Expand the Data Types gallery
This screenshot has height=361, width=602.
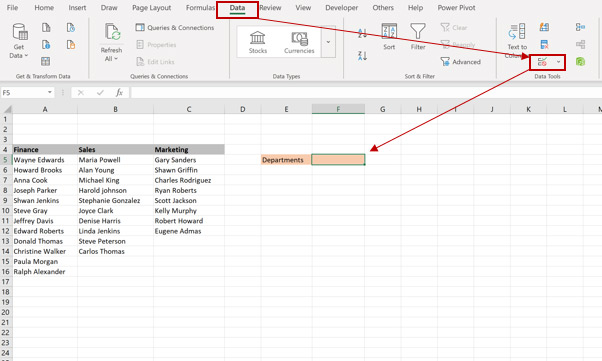(328, 42)
